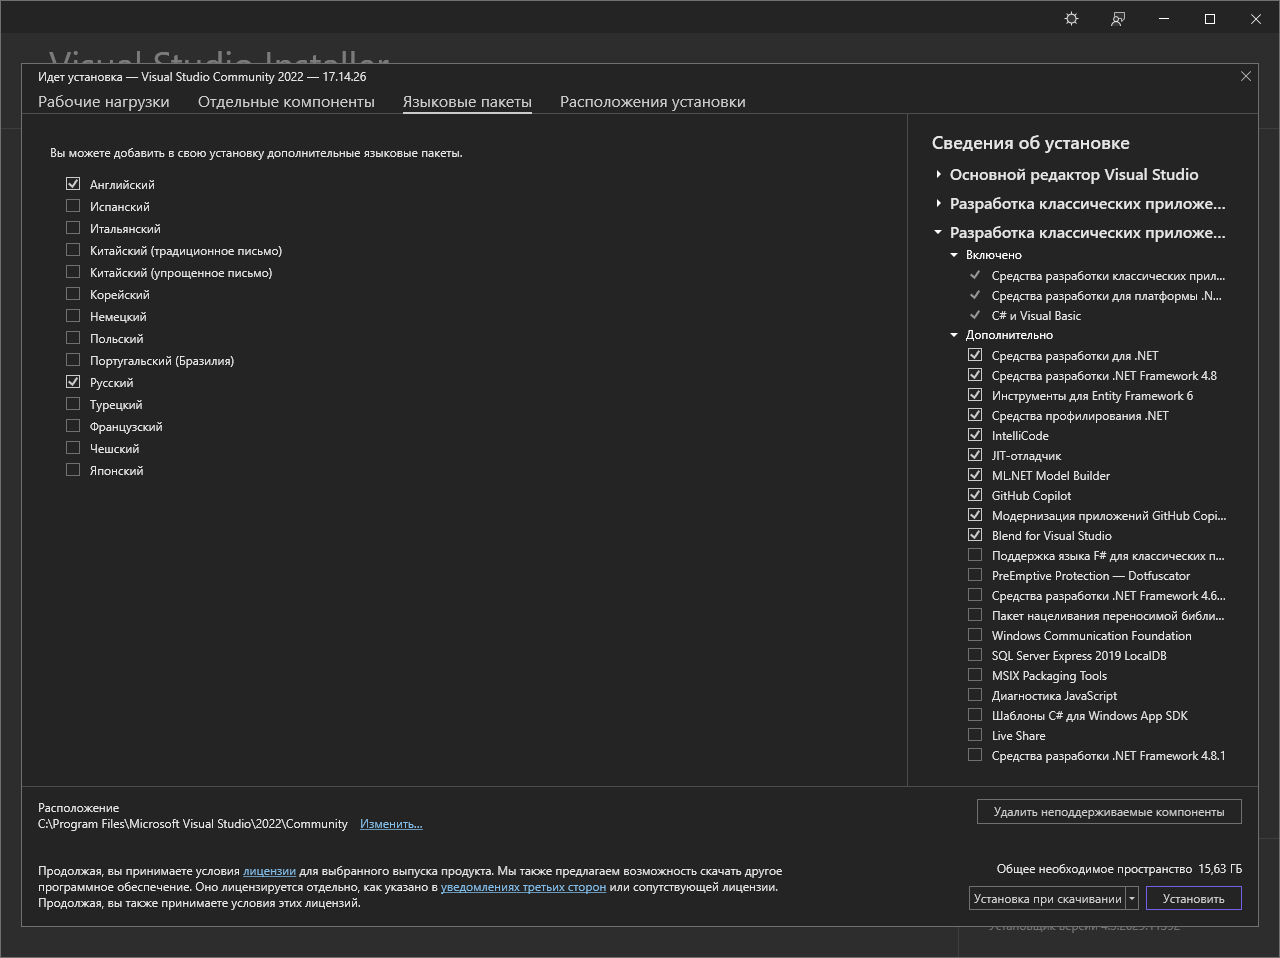Collapse the Дополнительно optional components list
Screen dimensions: 1280x958
(954, 335)
